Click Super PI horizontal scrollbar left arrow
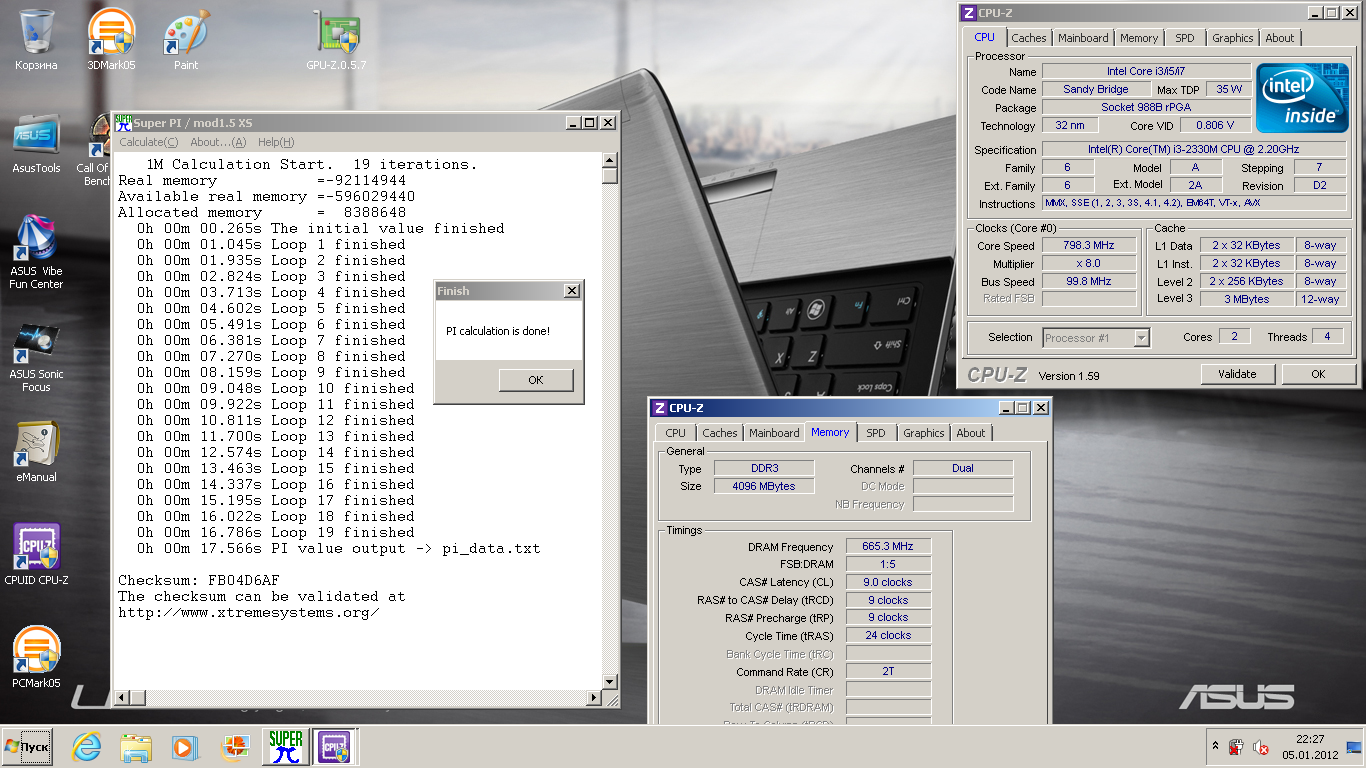 pyautogui.click(x=120, y=697)
